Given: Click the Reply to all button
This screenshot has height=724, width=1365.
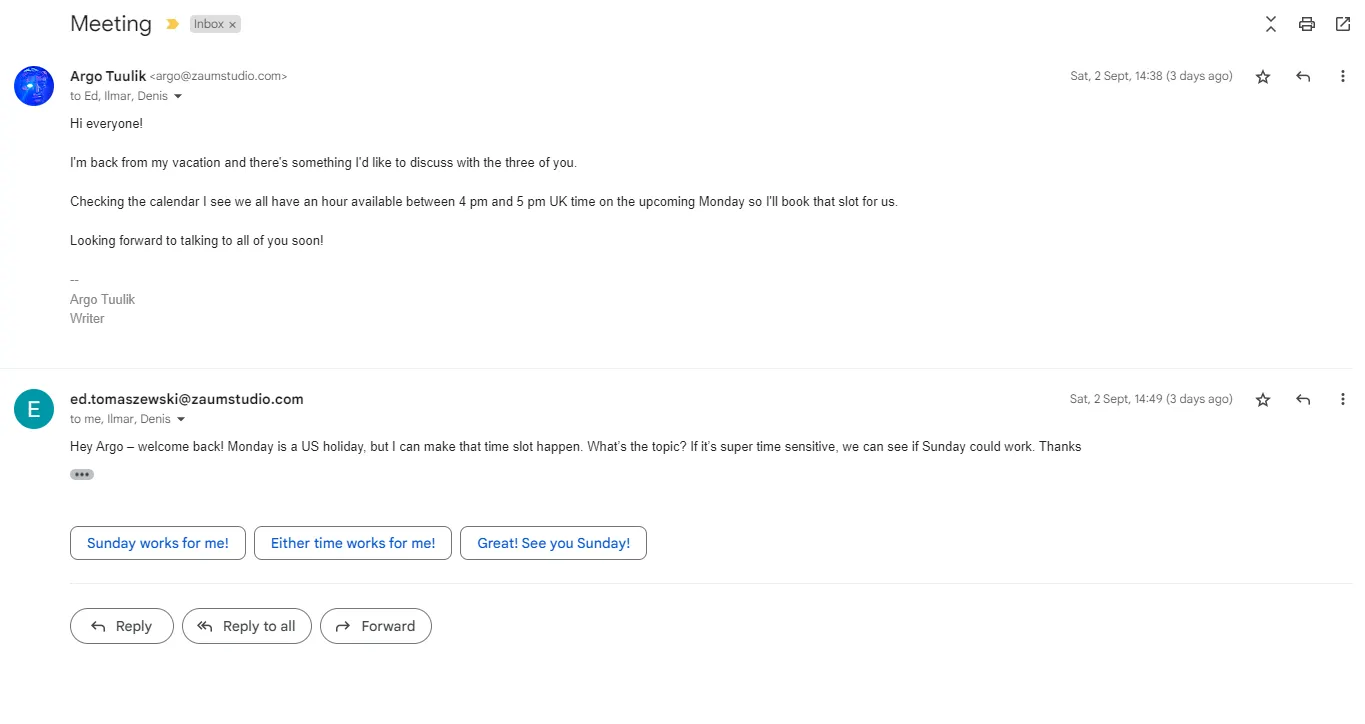Looking at the screenshot, I should pos(246,626).
